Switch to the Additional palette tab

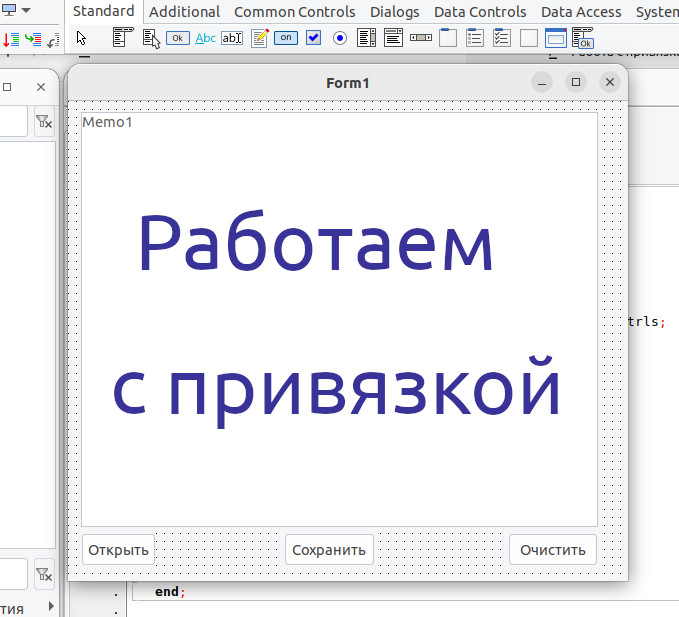(x=184, y=12)
